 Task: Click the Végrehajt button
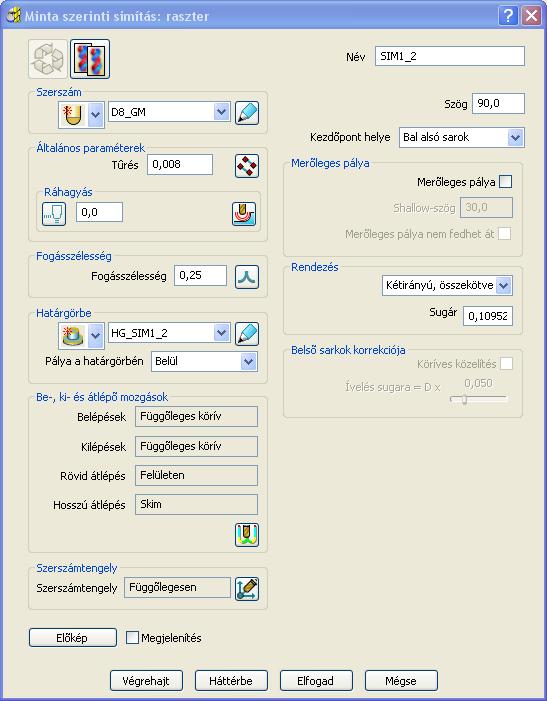click(146, 680)
